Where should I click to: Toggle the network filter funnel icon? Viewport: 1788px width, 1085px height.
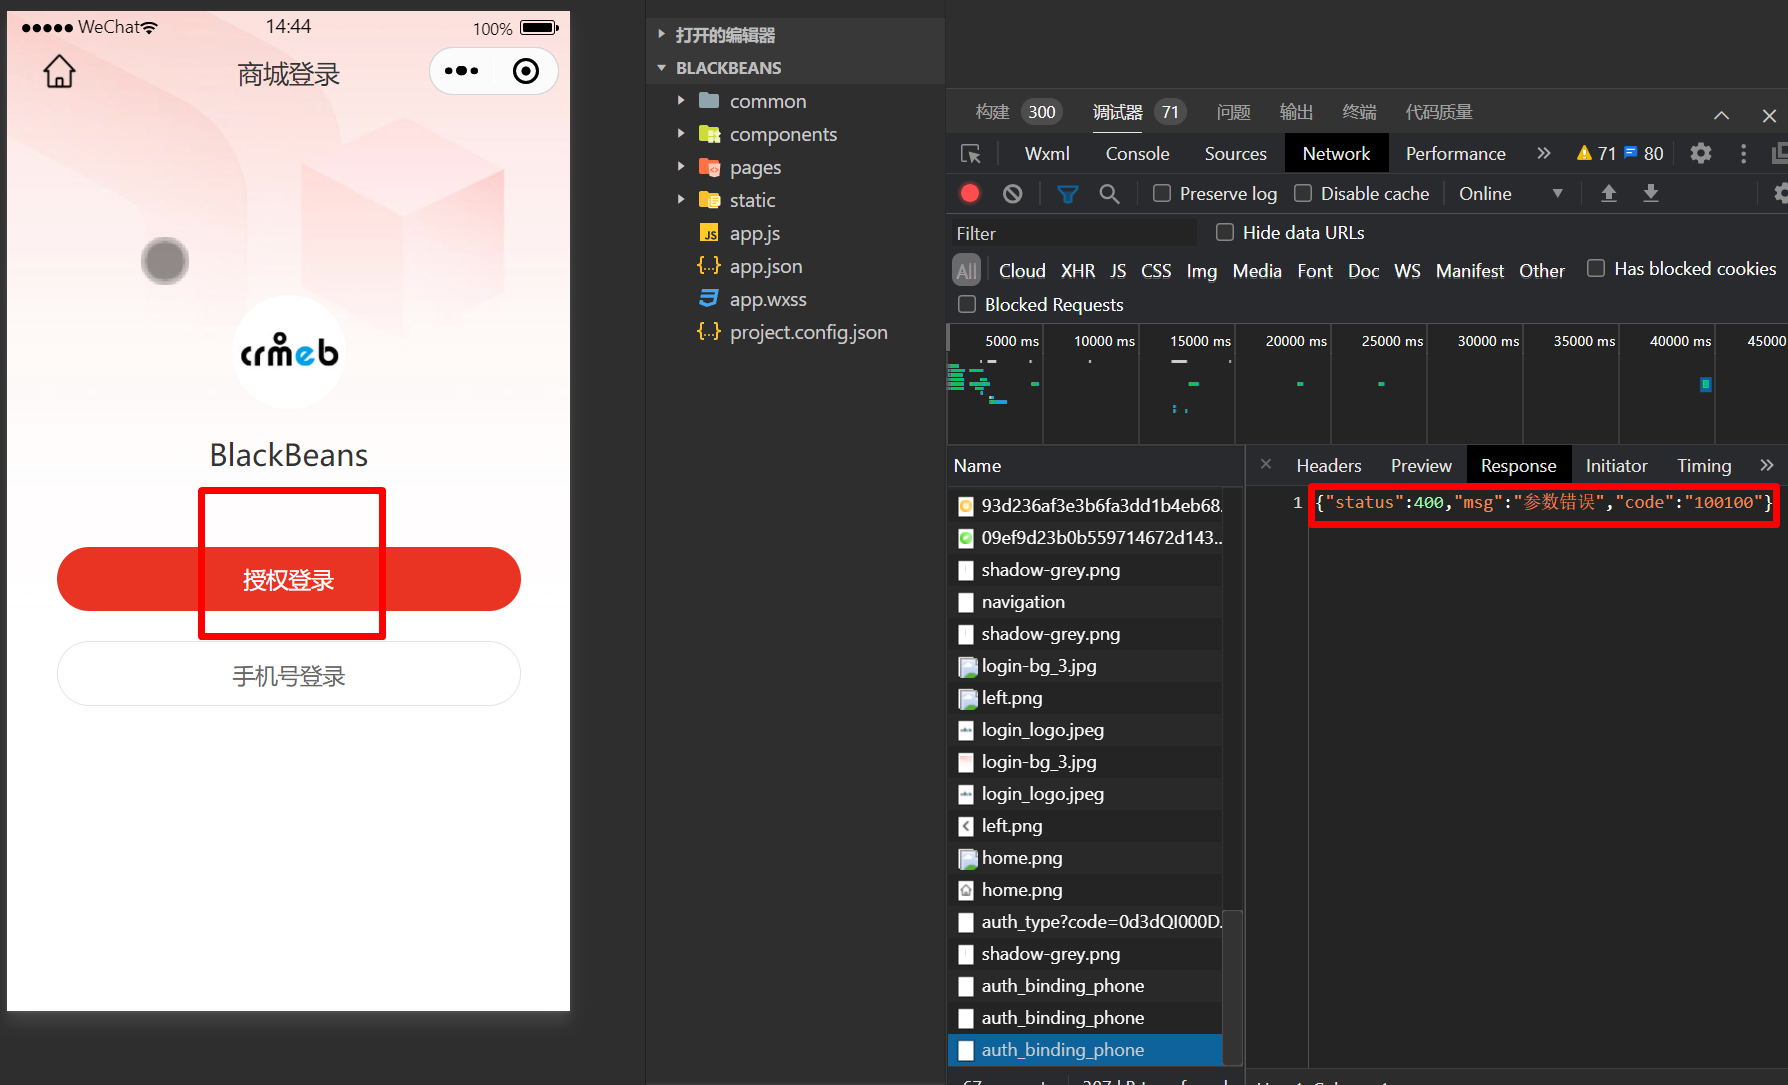[x=1068, y=194]
